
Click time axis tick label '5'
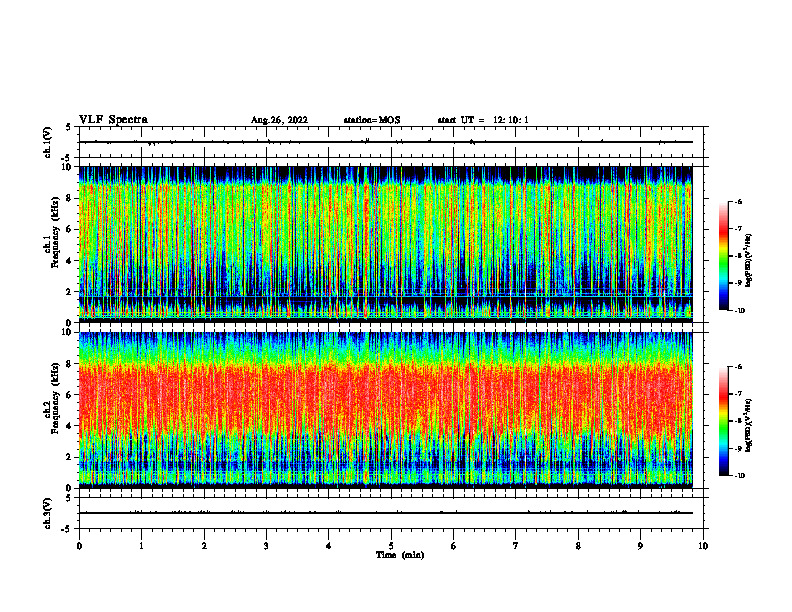[x=391, y=546]
